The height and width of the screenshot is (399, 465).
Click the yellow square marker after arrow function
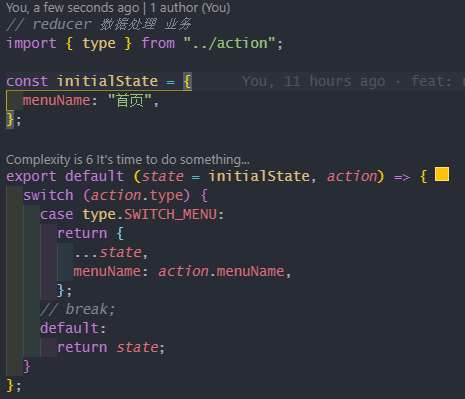click(442, 174)
